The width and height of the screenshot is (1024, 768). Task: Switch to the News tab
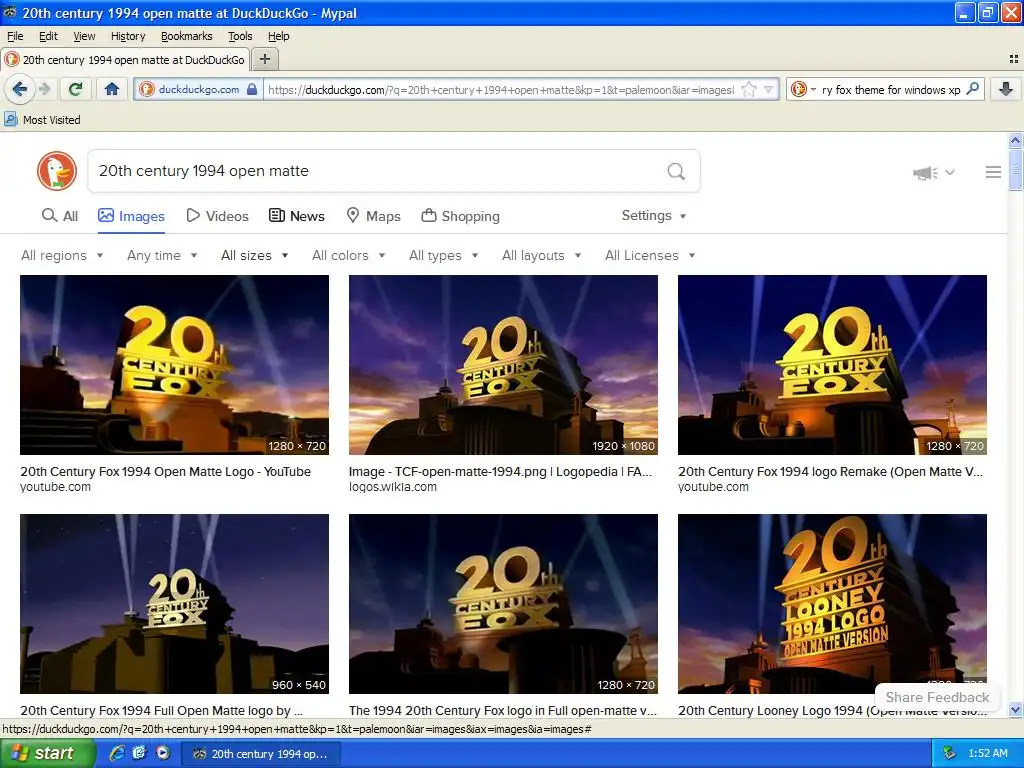(297, 216)
